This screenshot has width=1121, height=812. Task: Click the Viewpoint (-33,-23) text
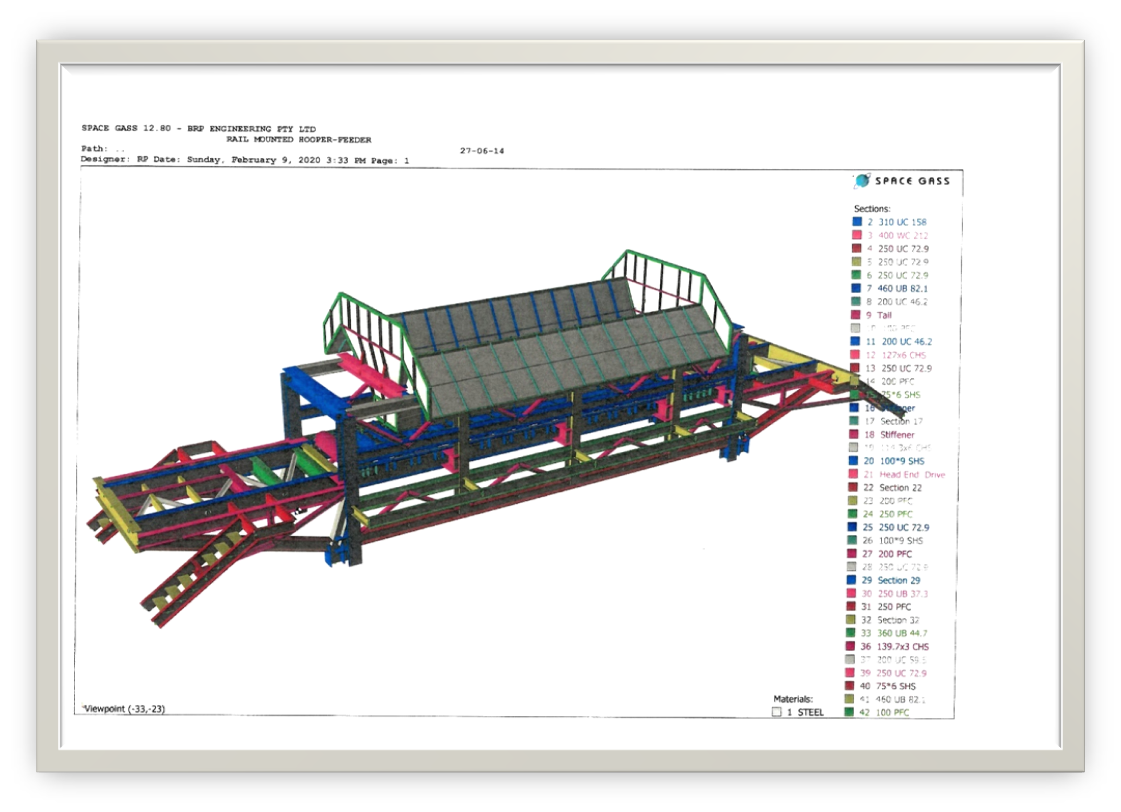pos(123,708)
